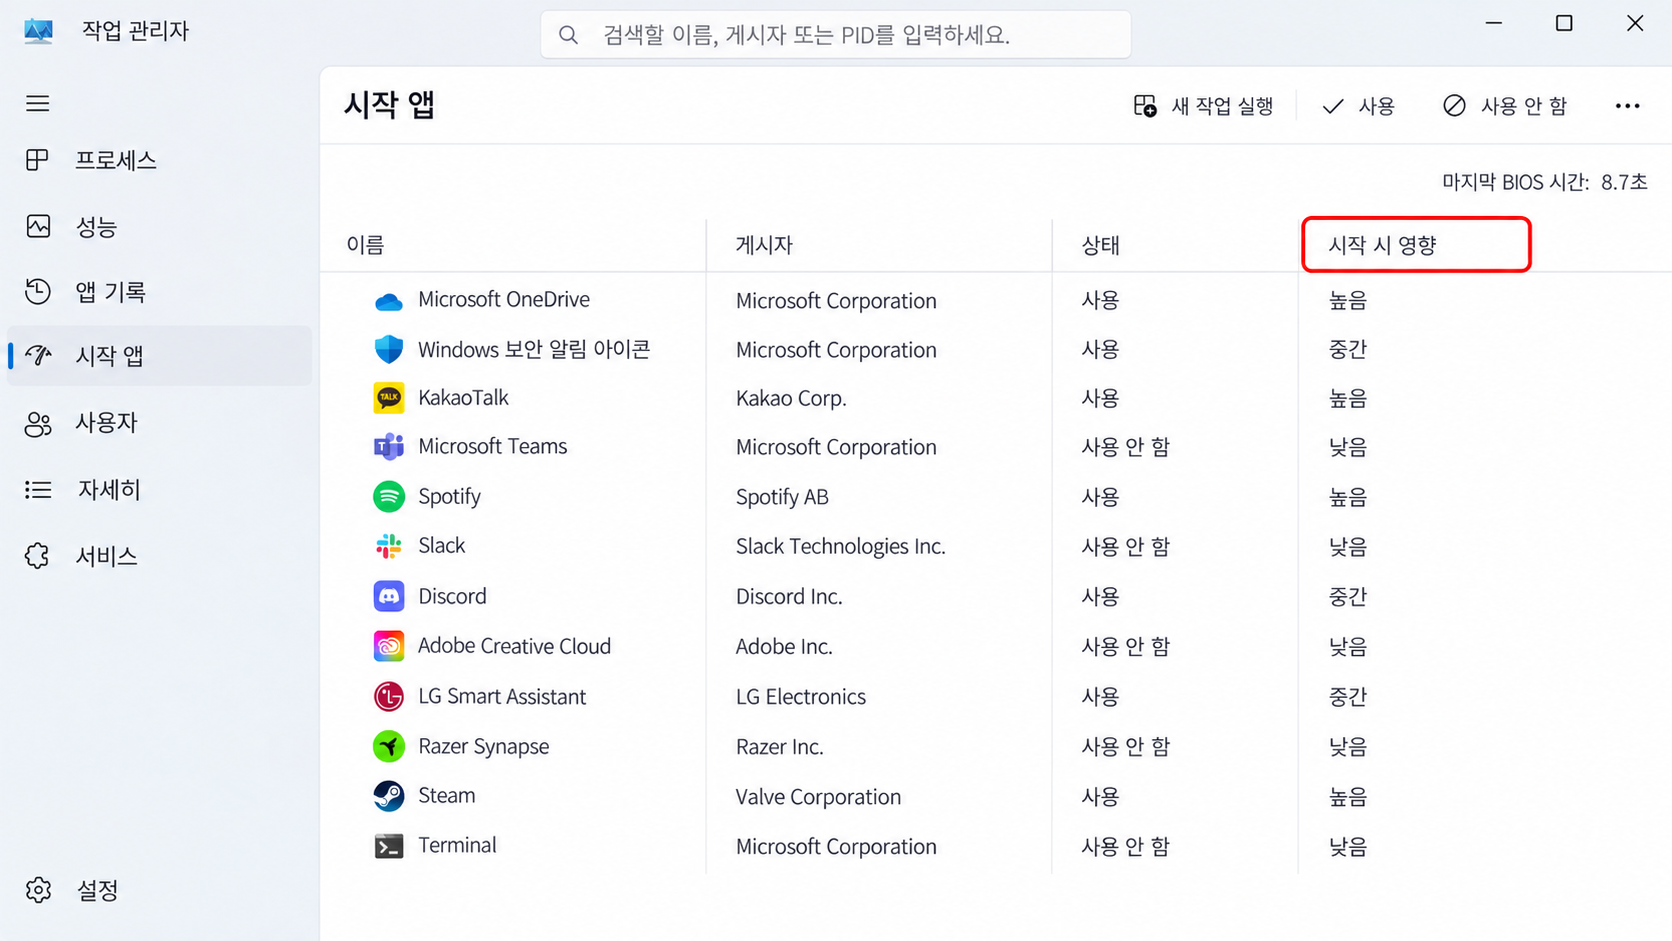Viewport: 1672px width, 941px height.
Task: Click the 서비스 services icon
Action: pyautogui.click(x=38, y=555)
